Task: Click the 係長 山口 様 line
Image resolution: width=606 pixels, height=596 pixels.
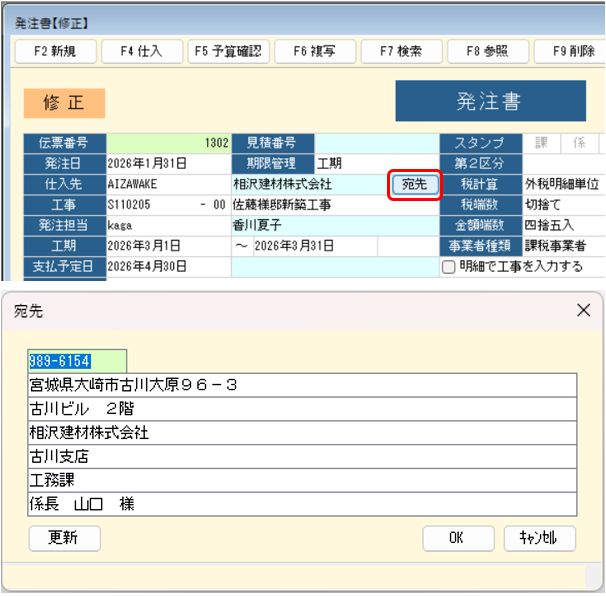Action: tap(302, 504)
